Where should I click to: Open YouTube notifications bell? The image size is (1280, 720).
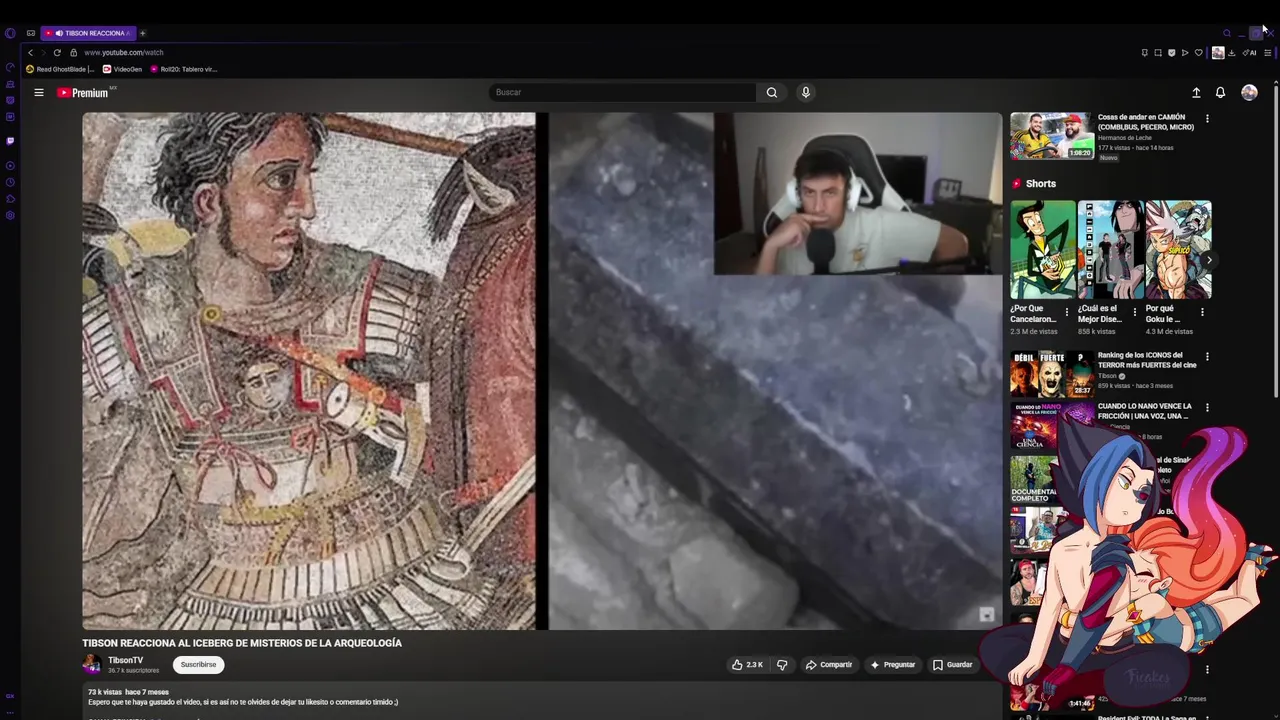coord(1220,92)
